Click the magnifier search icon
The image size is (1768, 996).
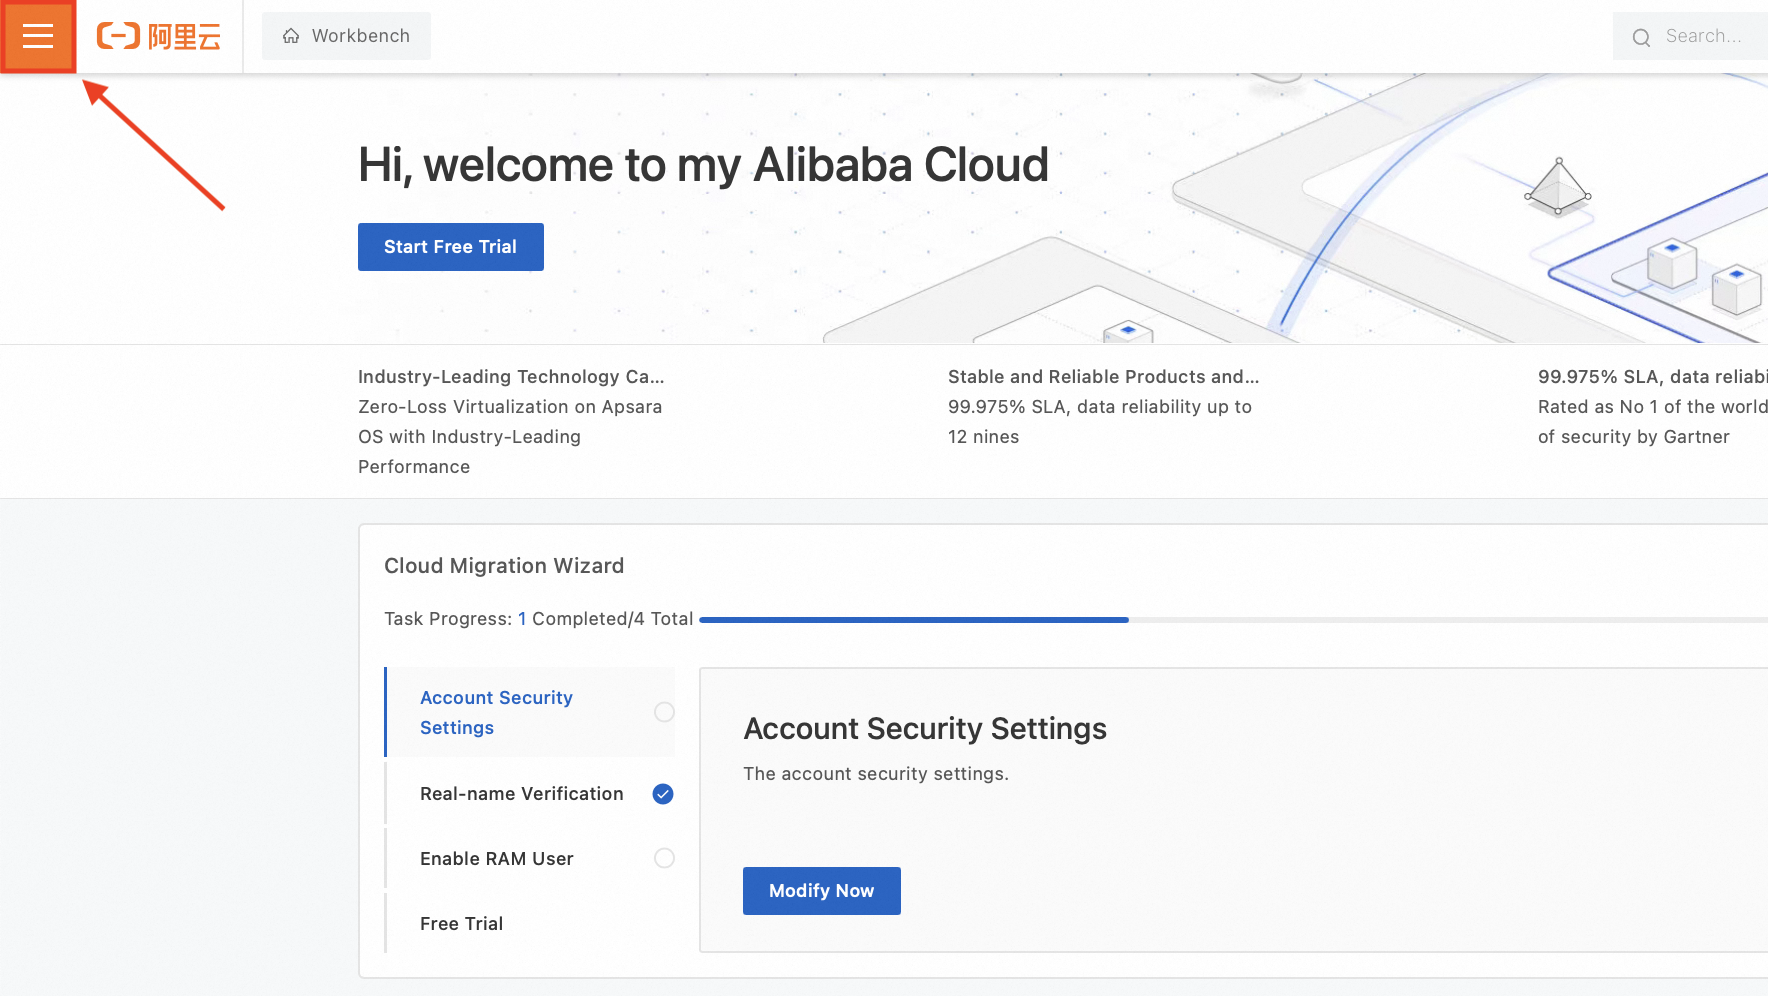1641,37
